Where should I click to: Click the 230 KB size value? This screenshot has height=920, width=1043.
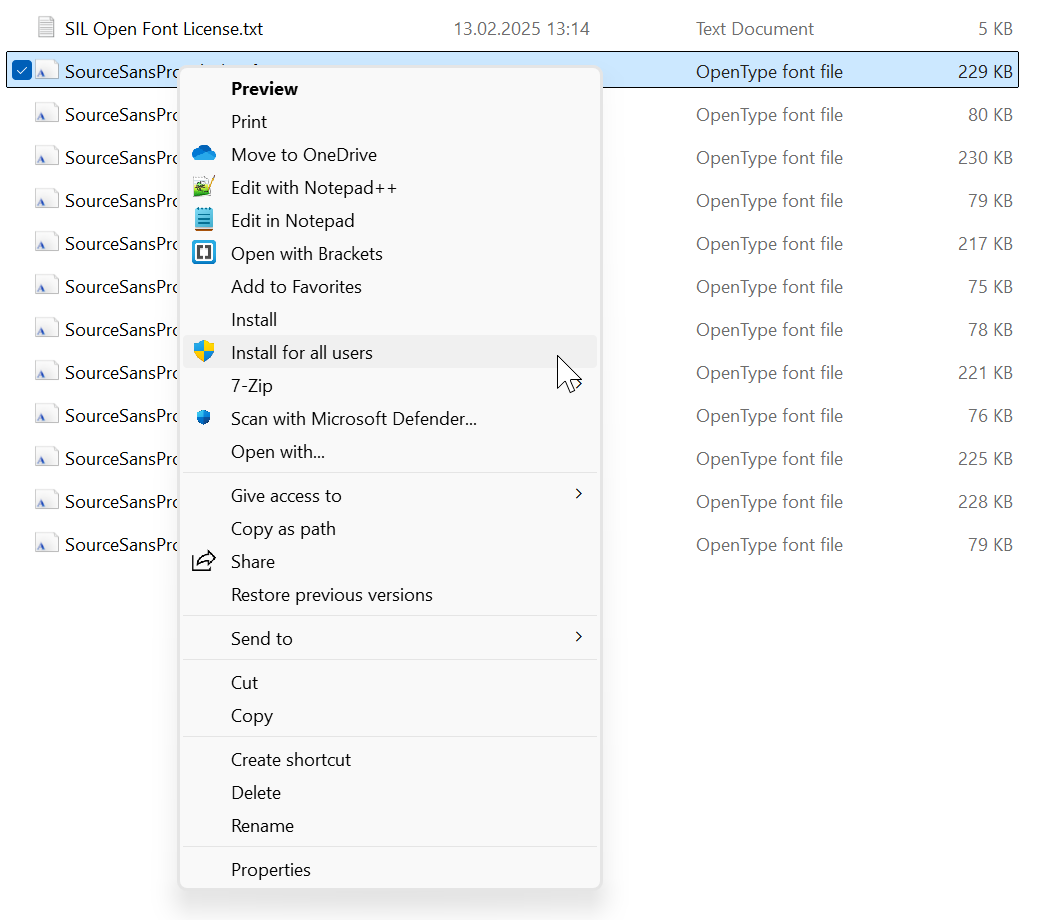tap(985, 158)
